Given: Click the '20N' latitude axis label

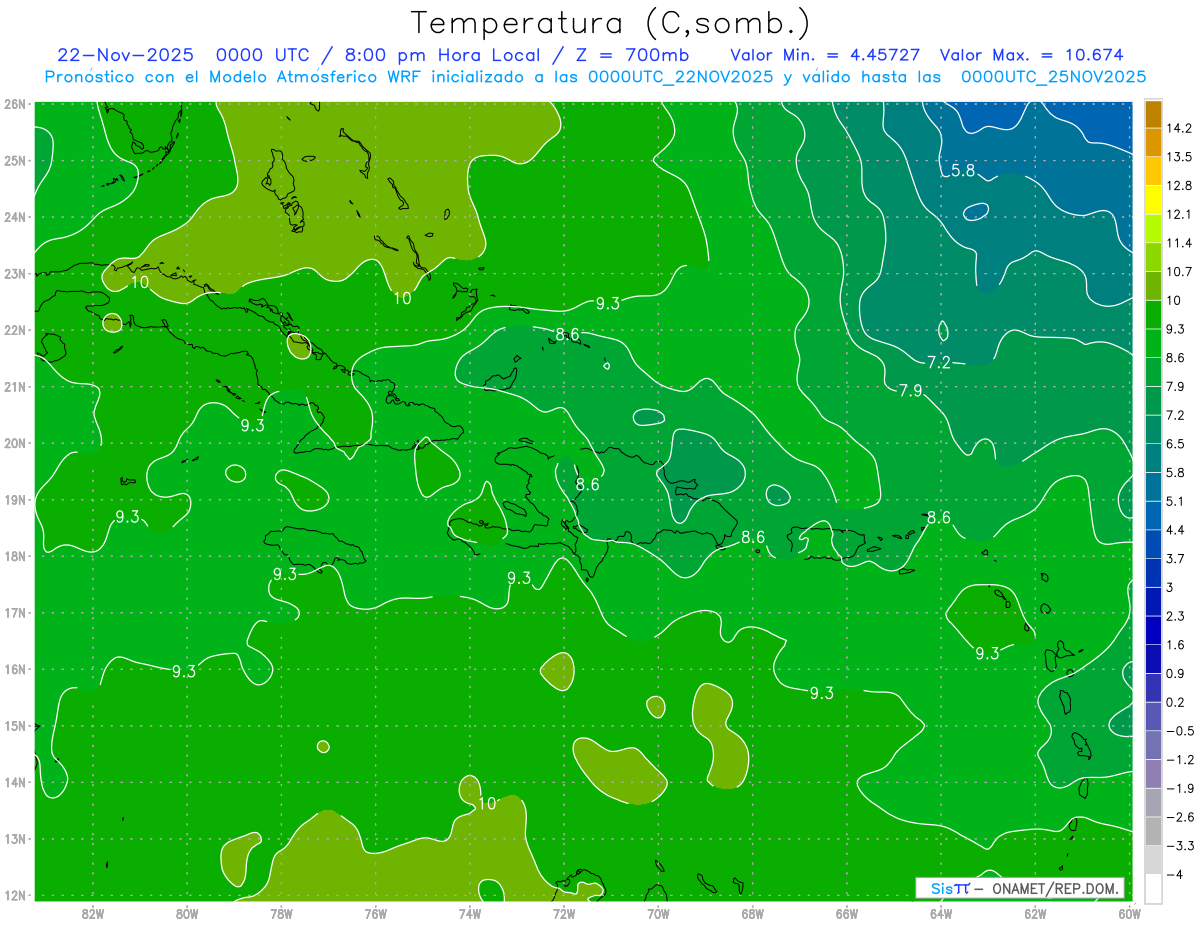Looking at the screenshot, I should point(15,443).
